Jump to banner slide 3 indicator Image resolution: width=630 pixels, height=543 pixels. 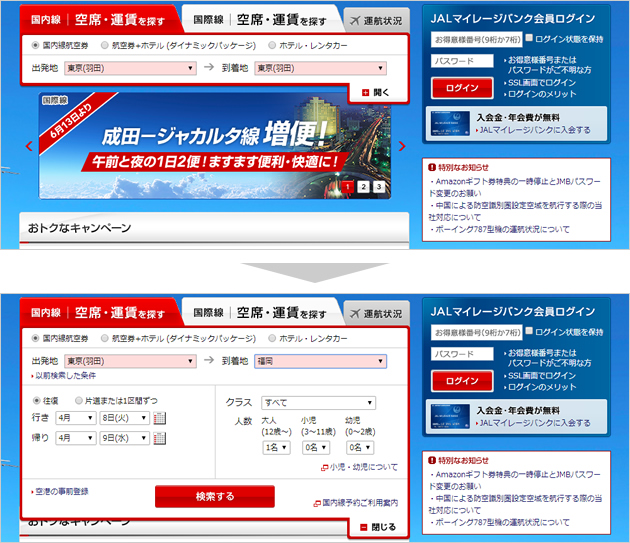[x=378, y=187]
